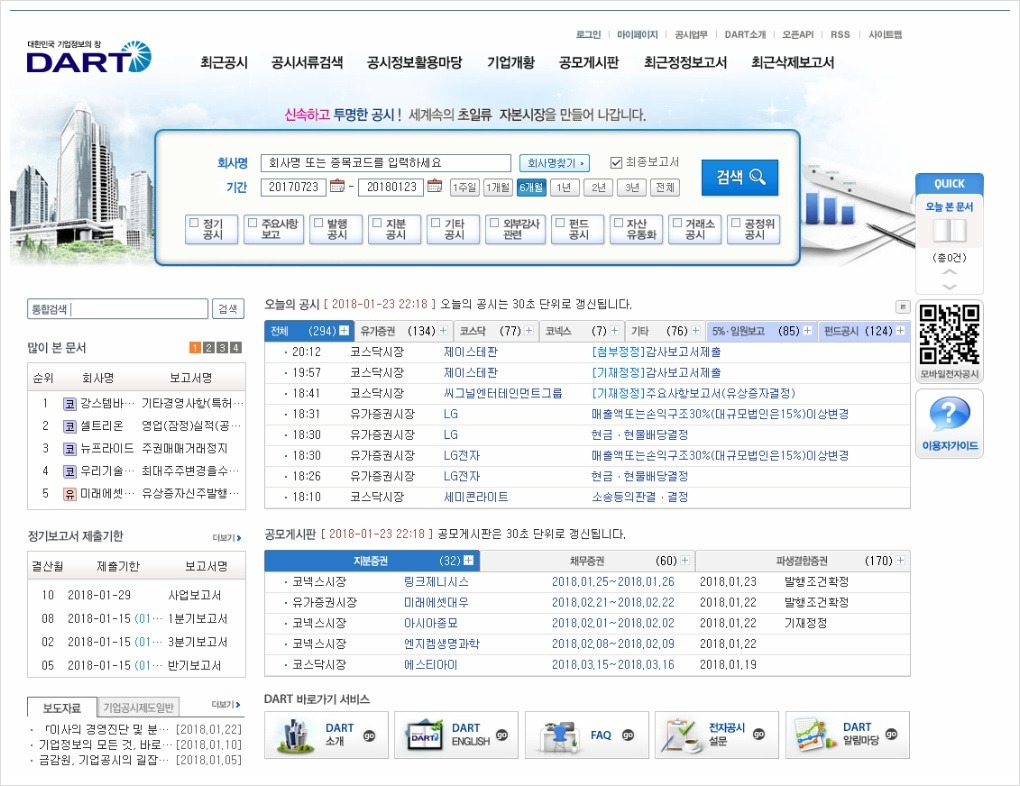Click 로그인 link
Viewport: 1020px width, 786px height.
[x=588, y=34]
